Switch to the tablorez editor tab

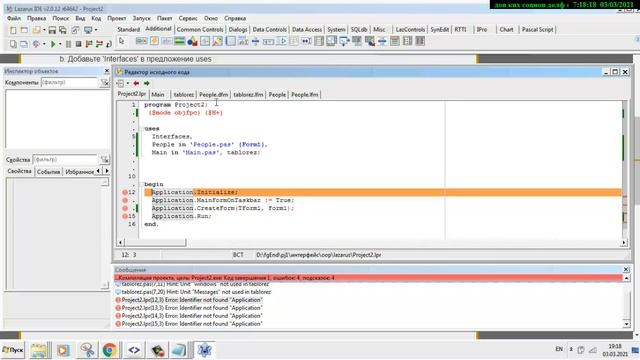point(184,95)
